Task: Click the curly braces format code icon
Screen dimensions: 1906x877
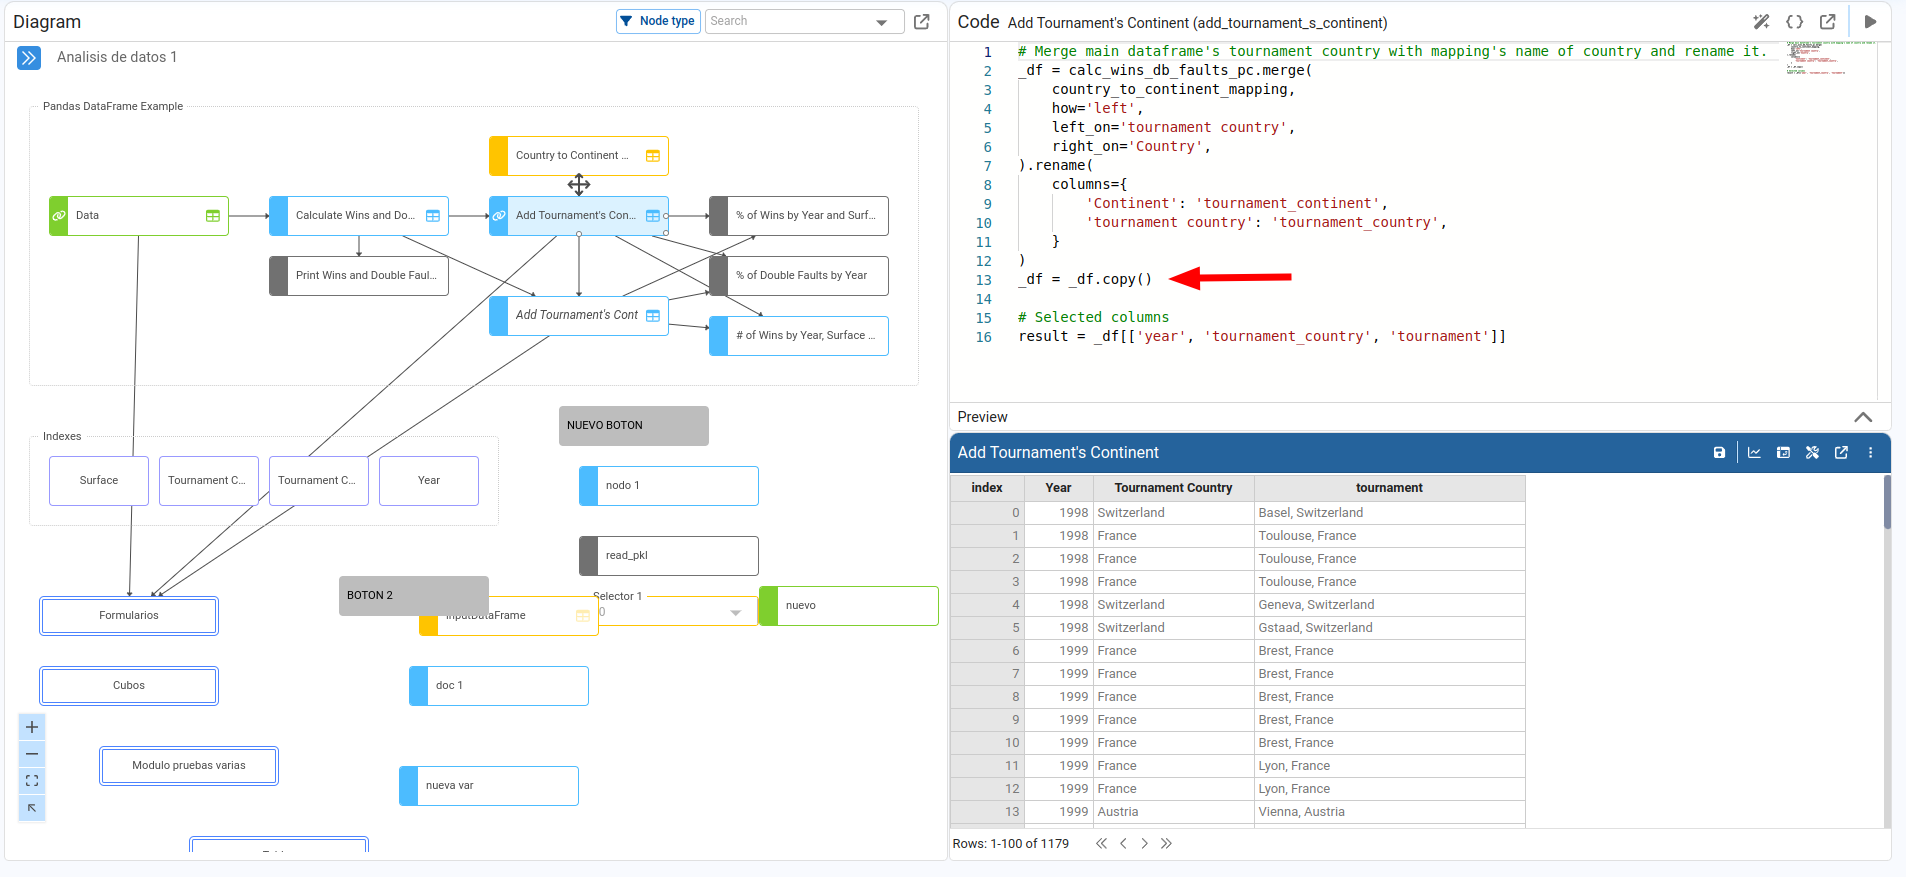Action: (x=1794, y=22)
